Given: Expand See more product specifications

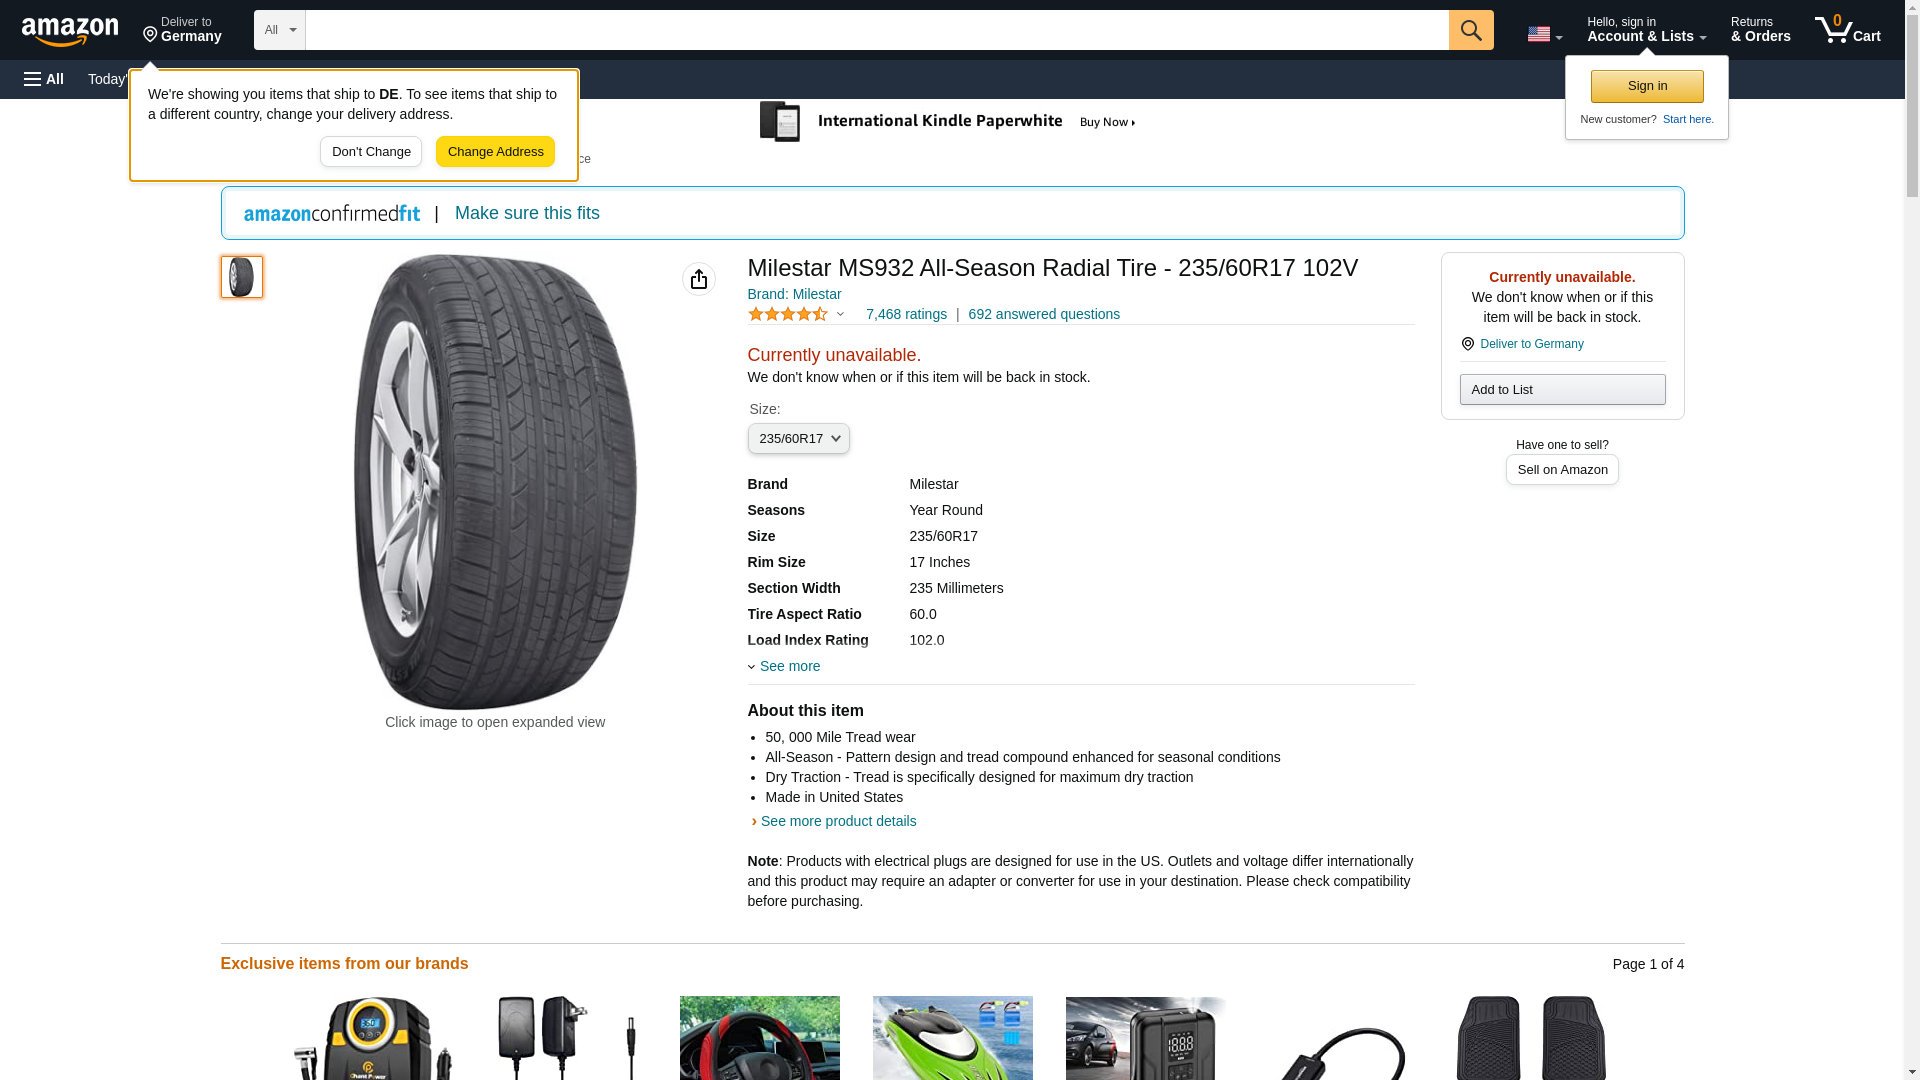Looking at the screenshot, I should click(788, 666).
